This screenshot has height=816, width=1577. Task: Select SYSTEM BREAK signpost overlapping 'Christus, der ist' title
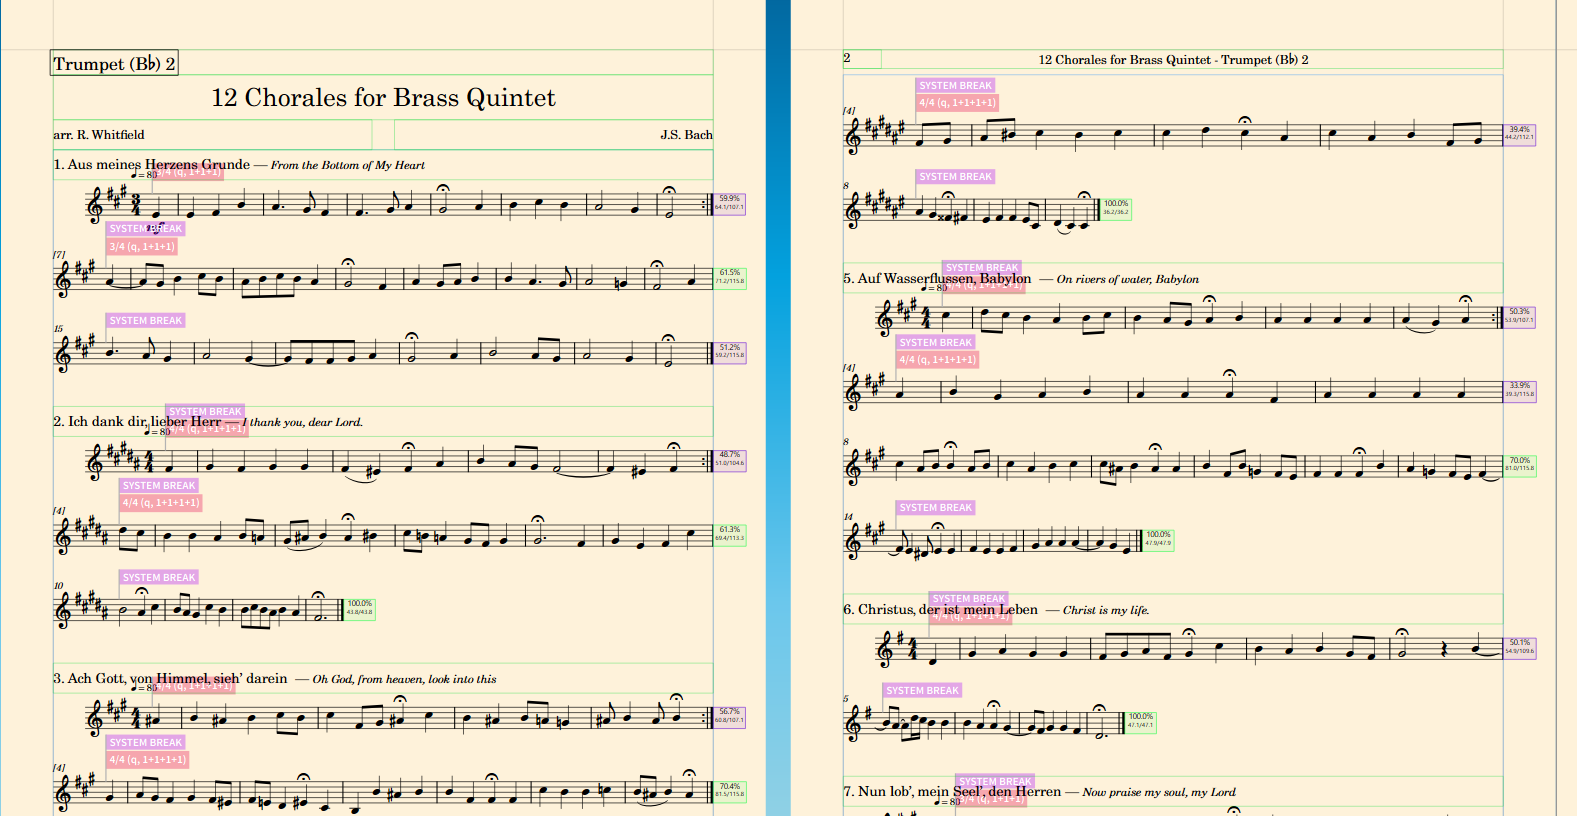tap(968, 599)
